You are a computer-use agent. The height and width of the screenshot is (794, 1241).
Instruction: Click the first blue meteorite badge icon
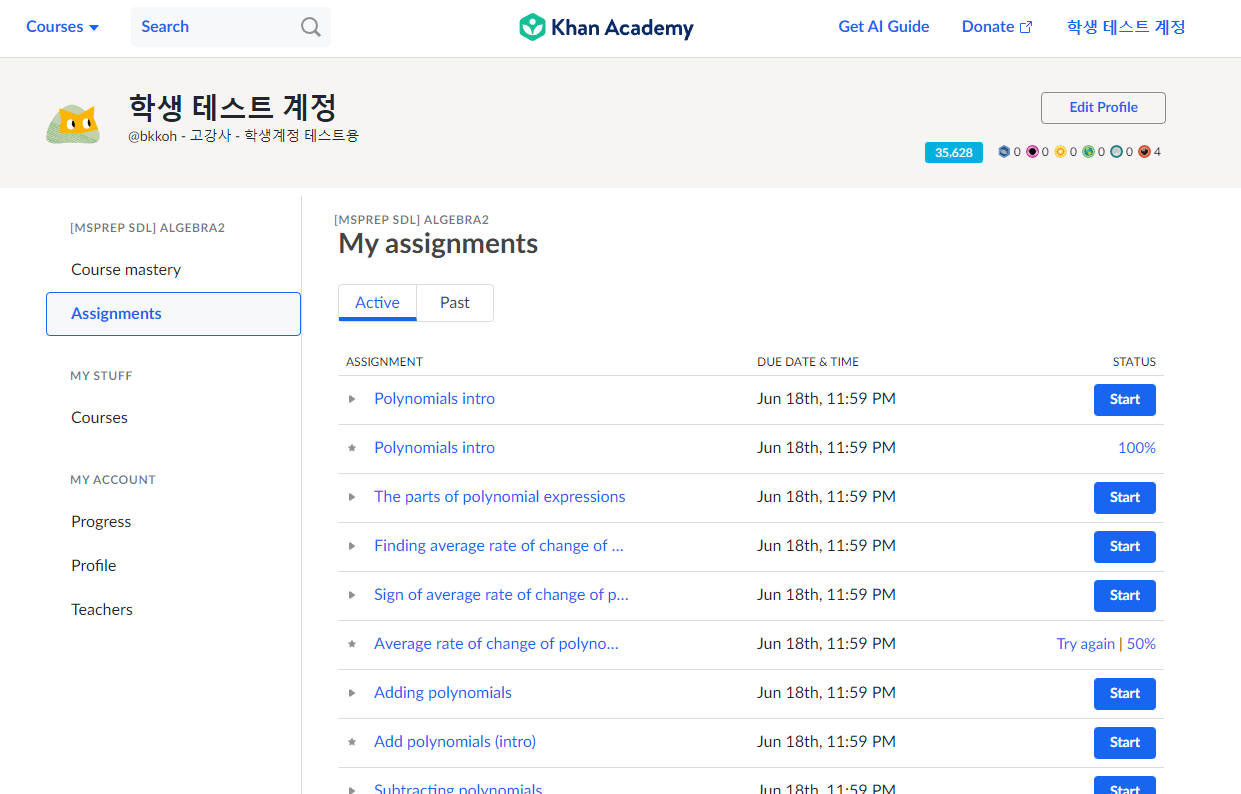1004,152
